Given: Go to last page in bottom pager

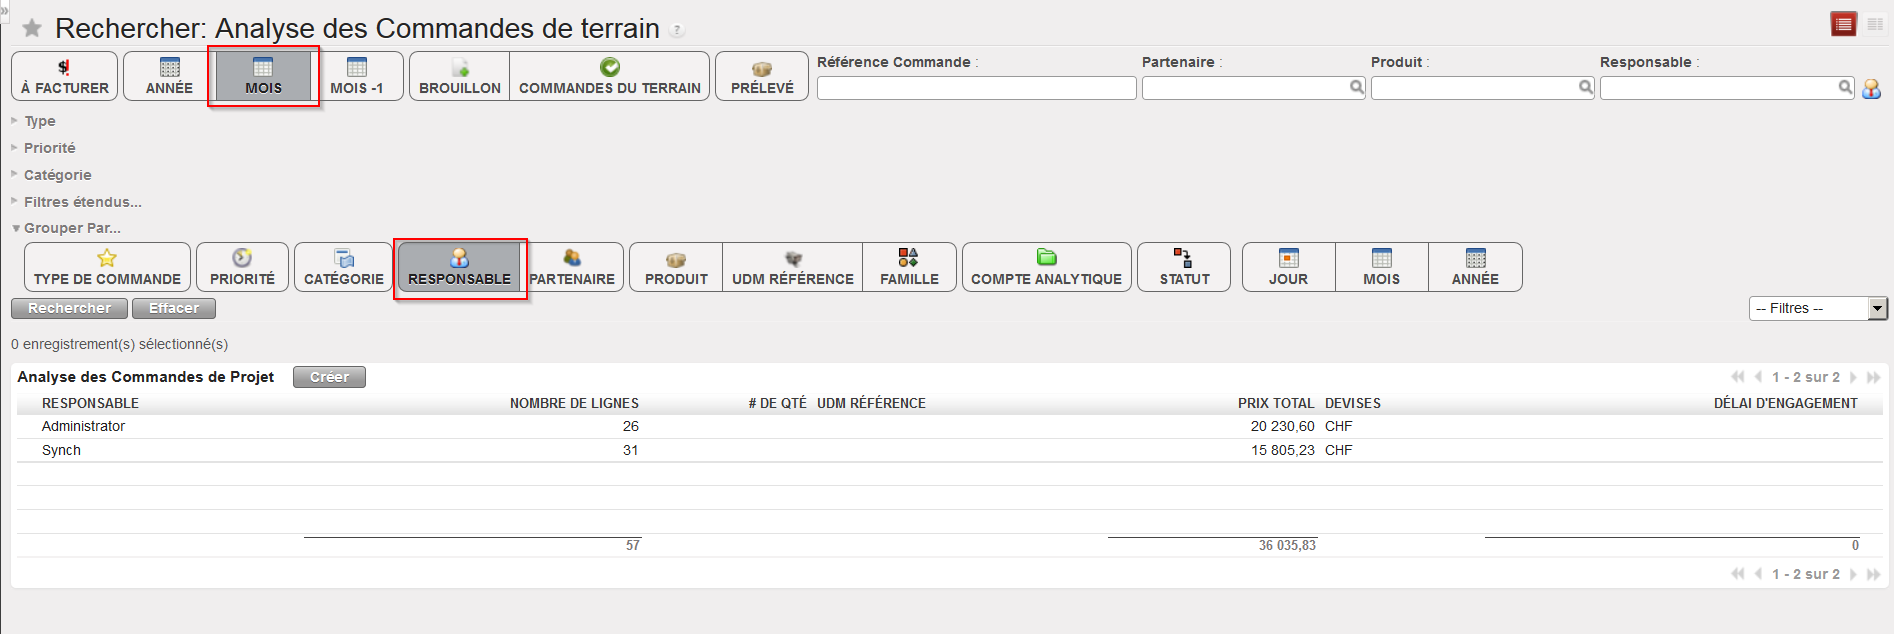Looking at the screenshot, I should click(x=1873, y=574).
